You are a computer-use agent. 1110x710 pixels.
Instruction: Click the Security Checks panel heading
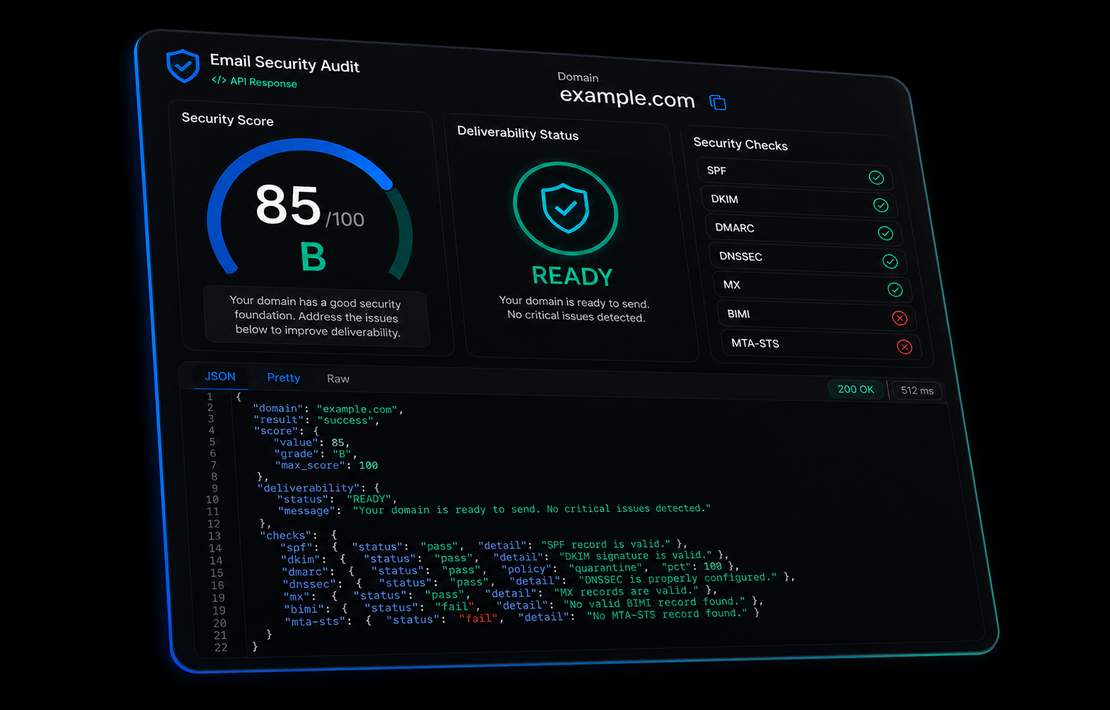pos(740,144)
